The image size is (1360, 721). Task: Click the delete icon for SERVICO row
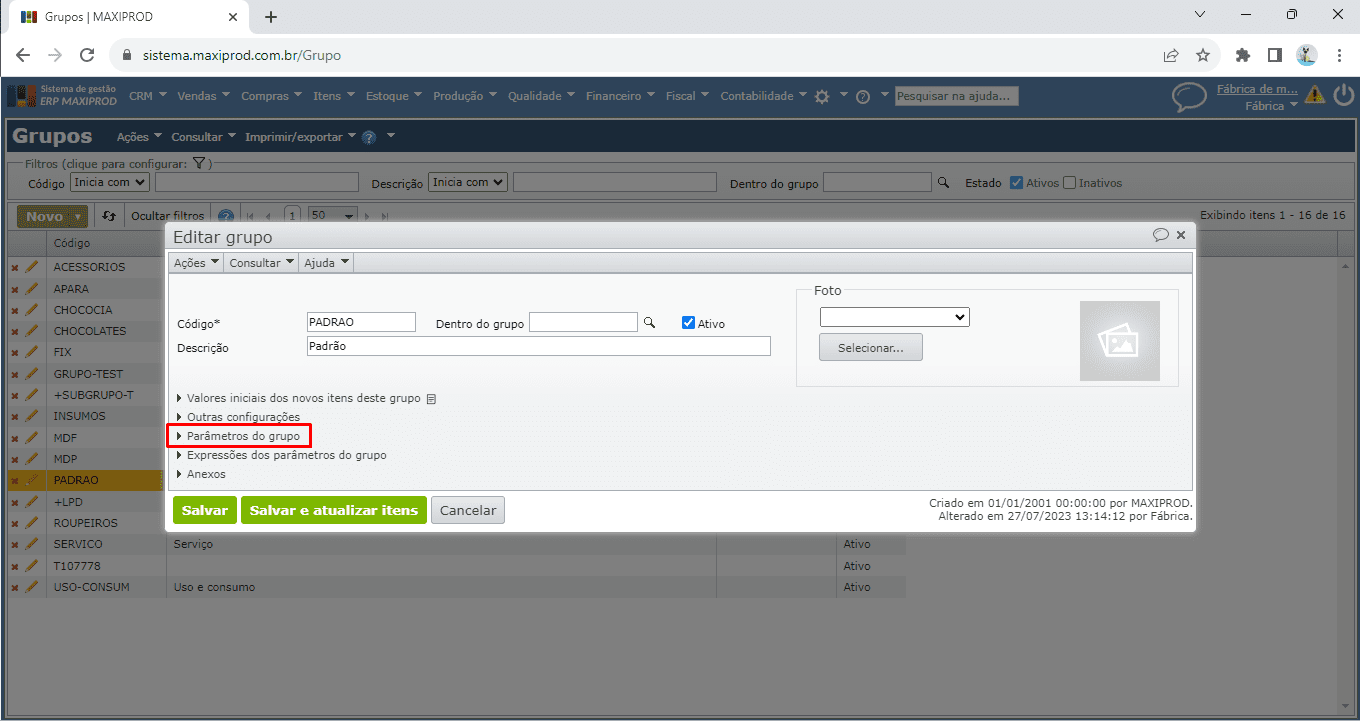point(15,545)
